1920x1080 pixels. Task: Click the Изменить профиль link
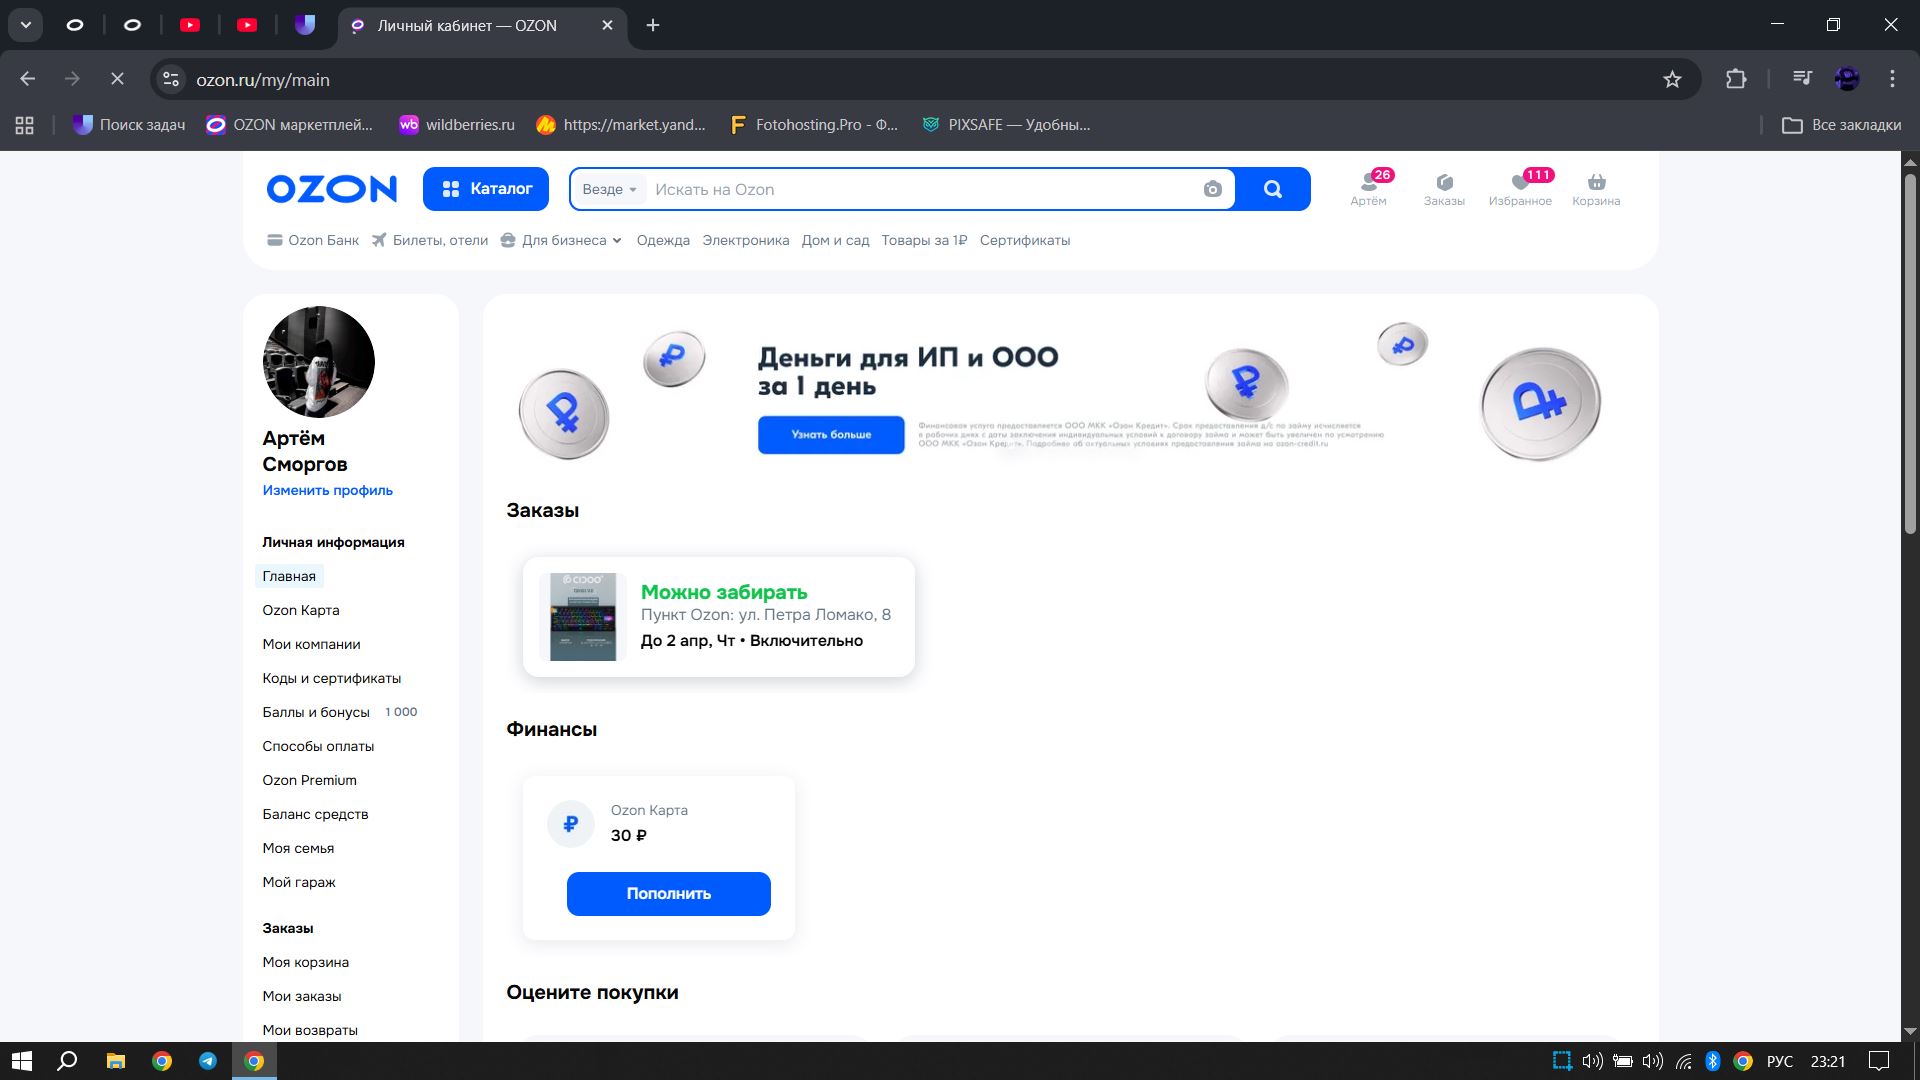(x=327, y=490)
